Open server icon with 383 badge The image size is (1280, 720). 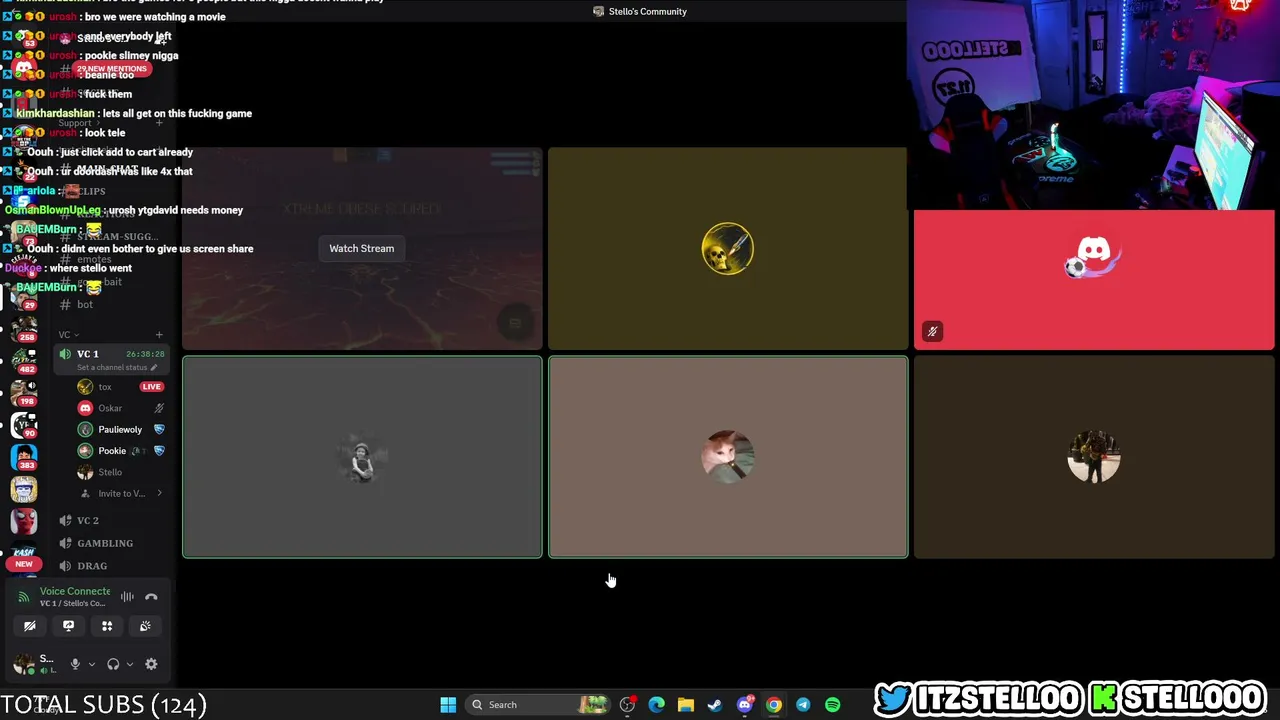[x=24, y=457]
